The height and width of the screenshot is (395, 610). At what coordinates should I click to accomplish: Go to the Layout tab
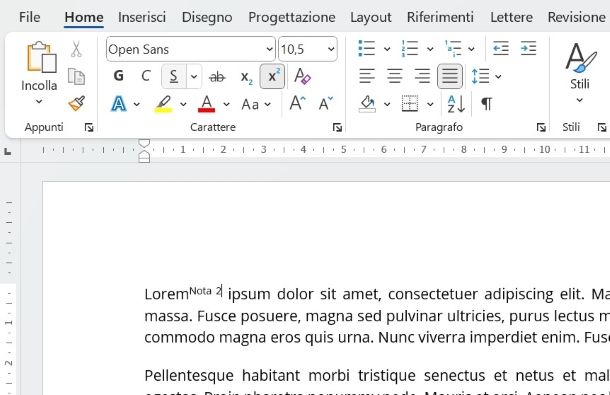[x=371, y=17]
